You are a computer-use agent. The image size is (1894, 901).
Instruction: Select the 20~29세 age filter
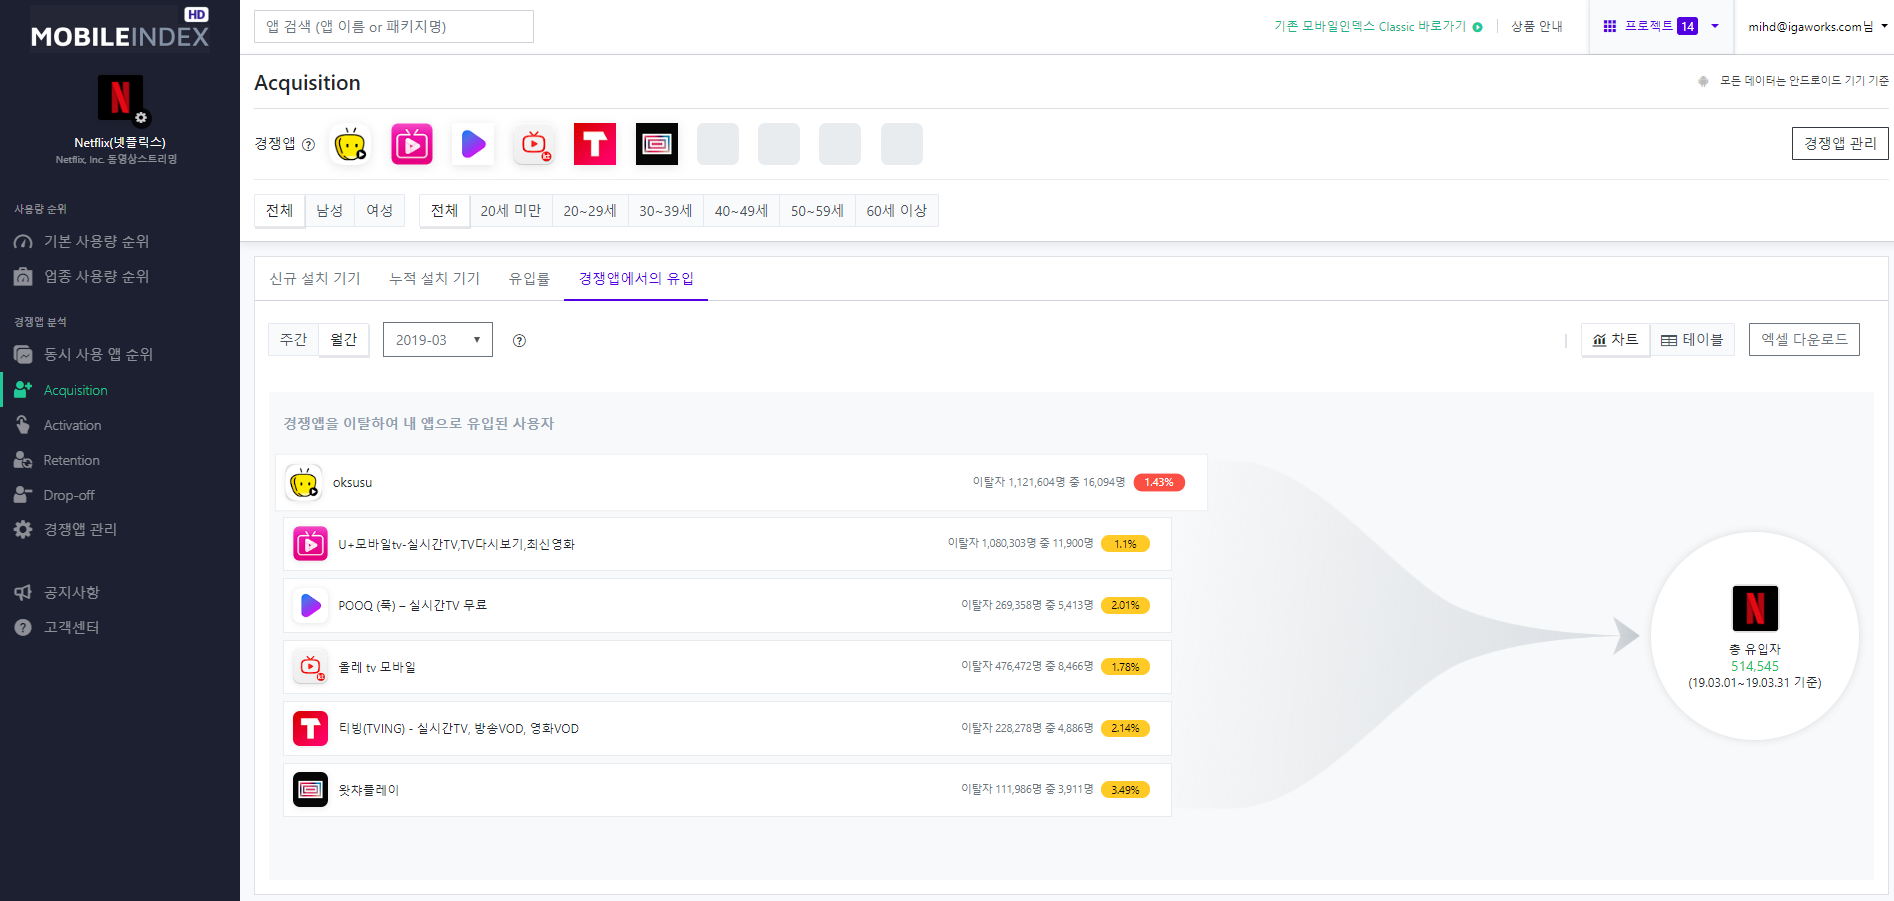coord(590,211)
